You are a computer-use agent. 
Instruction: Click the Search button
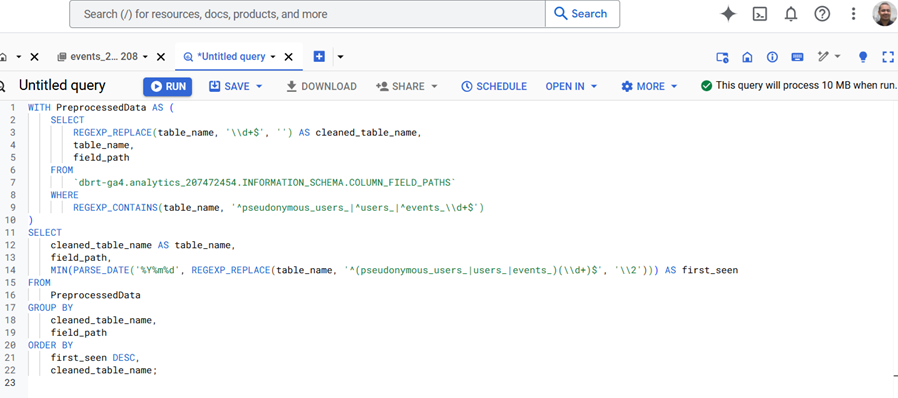(582, 14)
